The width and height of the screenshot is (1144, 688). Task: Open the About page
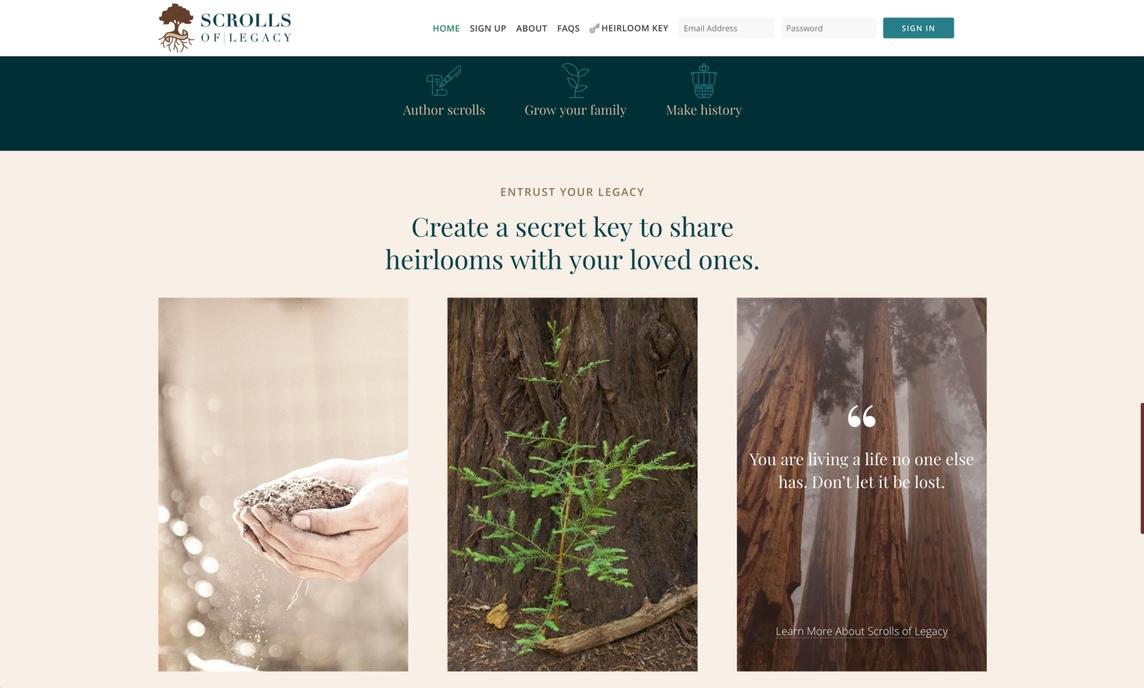pyautogui.click(x=531, y=28)
